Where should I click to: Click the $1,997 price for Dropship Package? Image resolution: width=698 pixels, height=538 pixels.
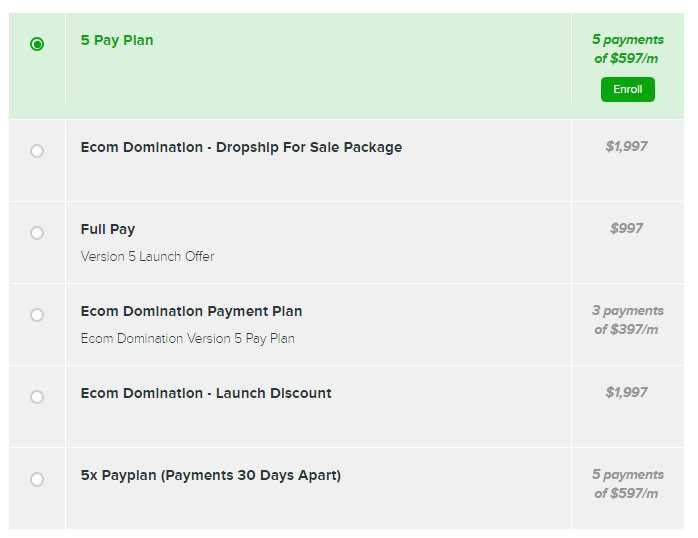(627, 146)
